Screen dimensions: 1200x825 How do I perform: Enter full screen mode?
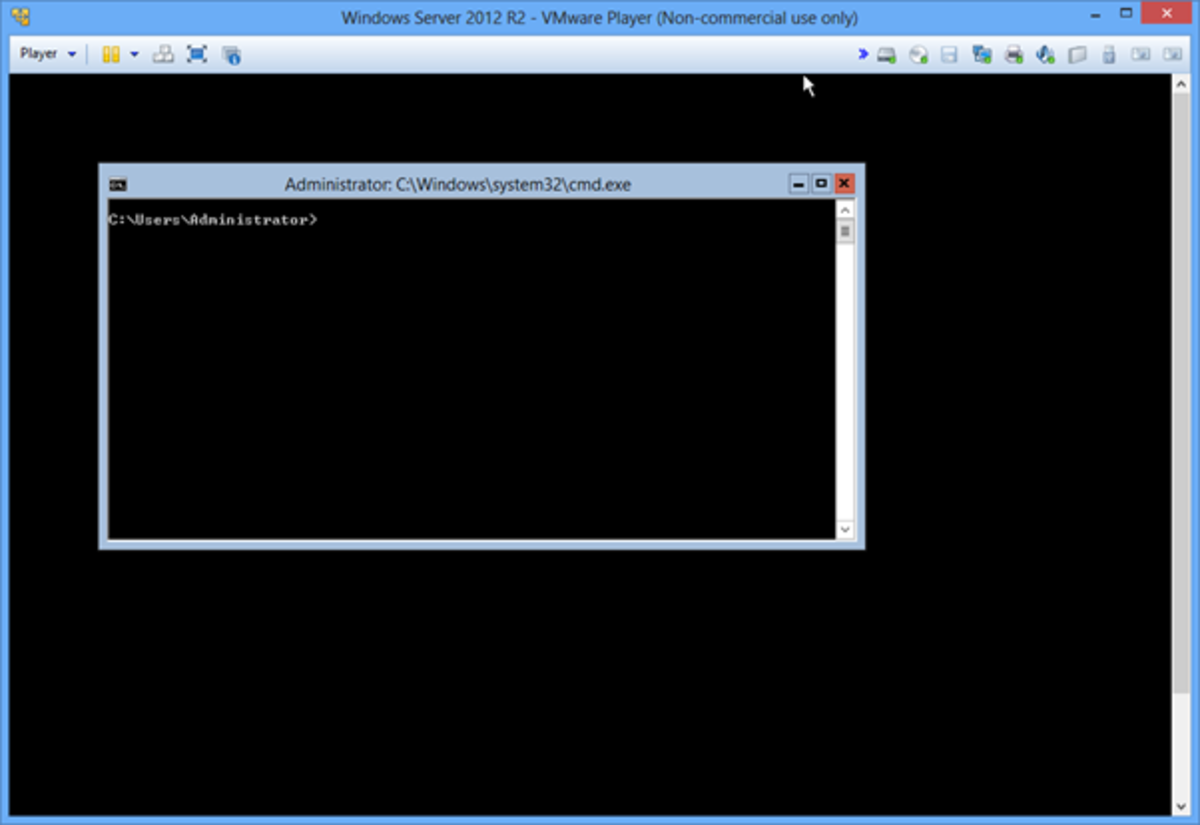coord(197,54)
